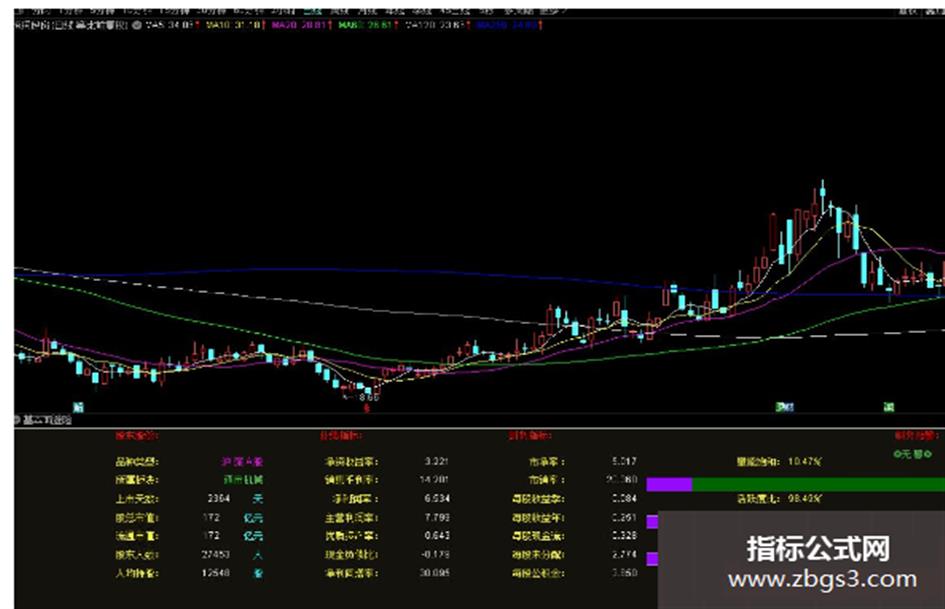Click the shareholder count value 27453
945x609 pixels.
[x=216, y=554]
